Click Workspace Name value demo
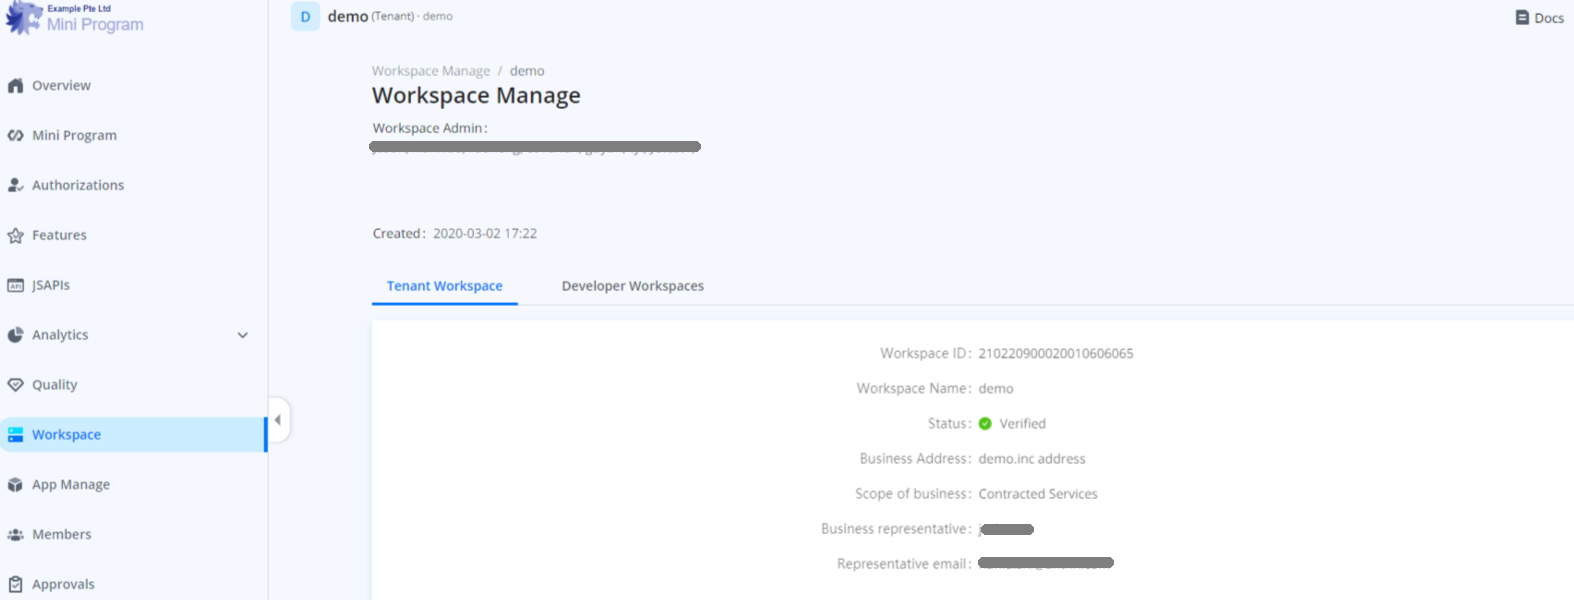1574x600 pixels. coord(996,388)
